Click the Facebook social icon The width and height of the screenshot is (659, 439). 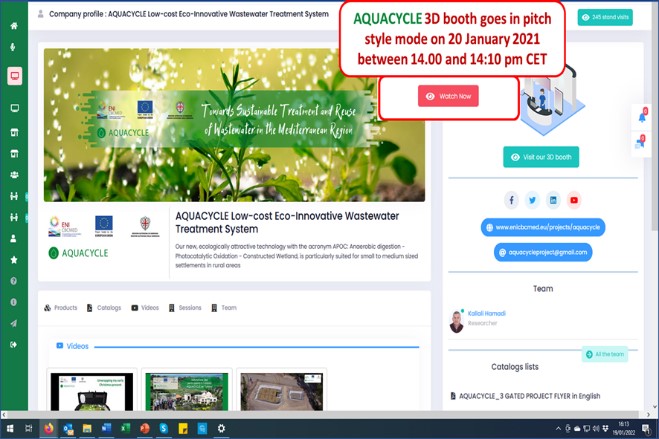click(511, 200)
